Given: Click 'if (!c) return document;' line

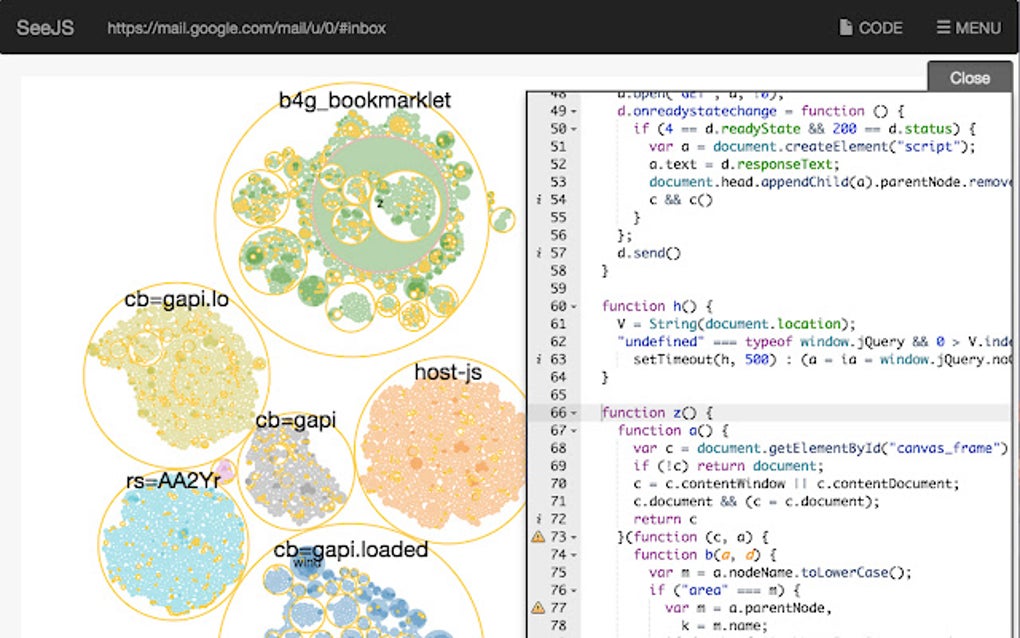Looking at the screenshot, I should coord(728,466).
